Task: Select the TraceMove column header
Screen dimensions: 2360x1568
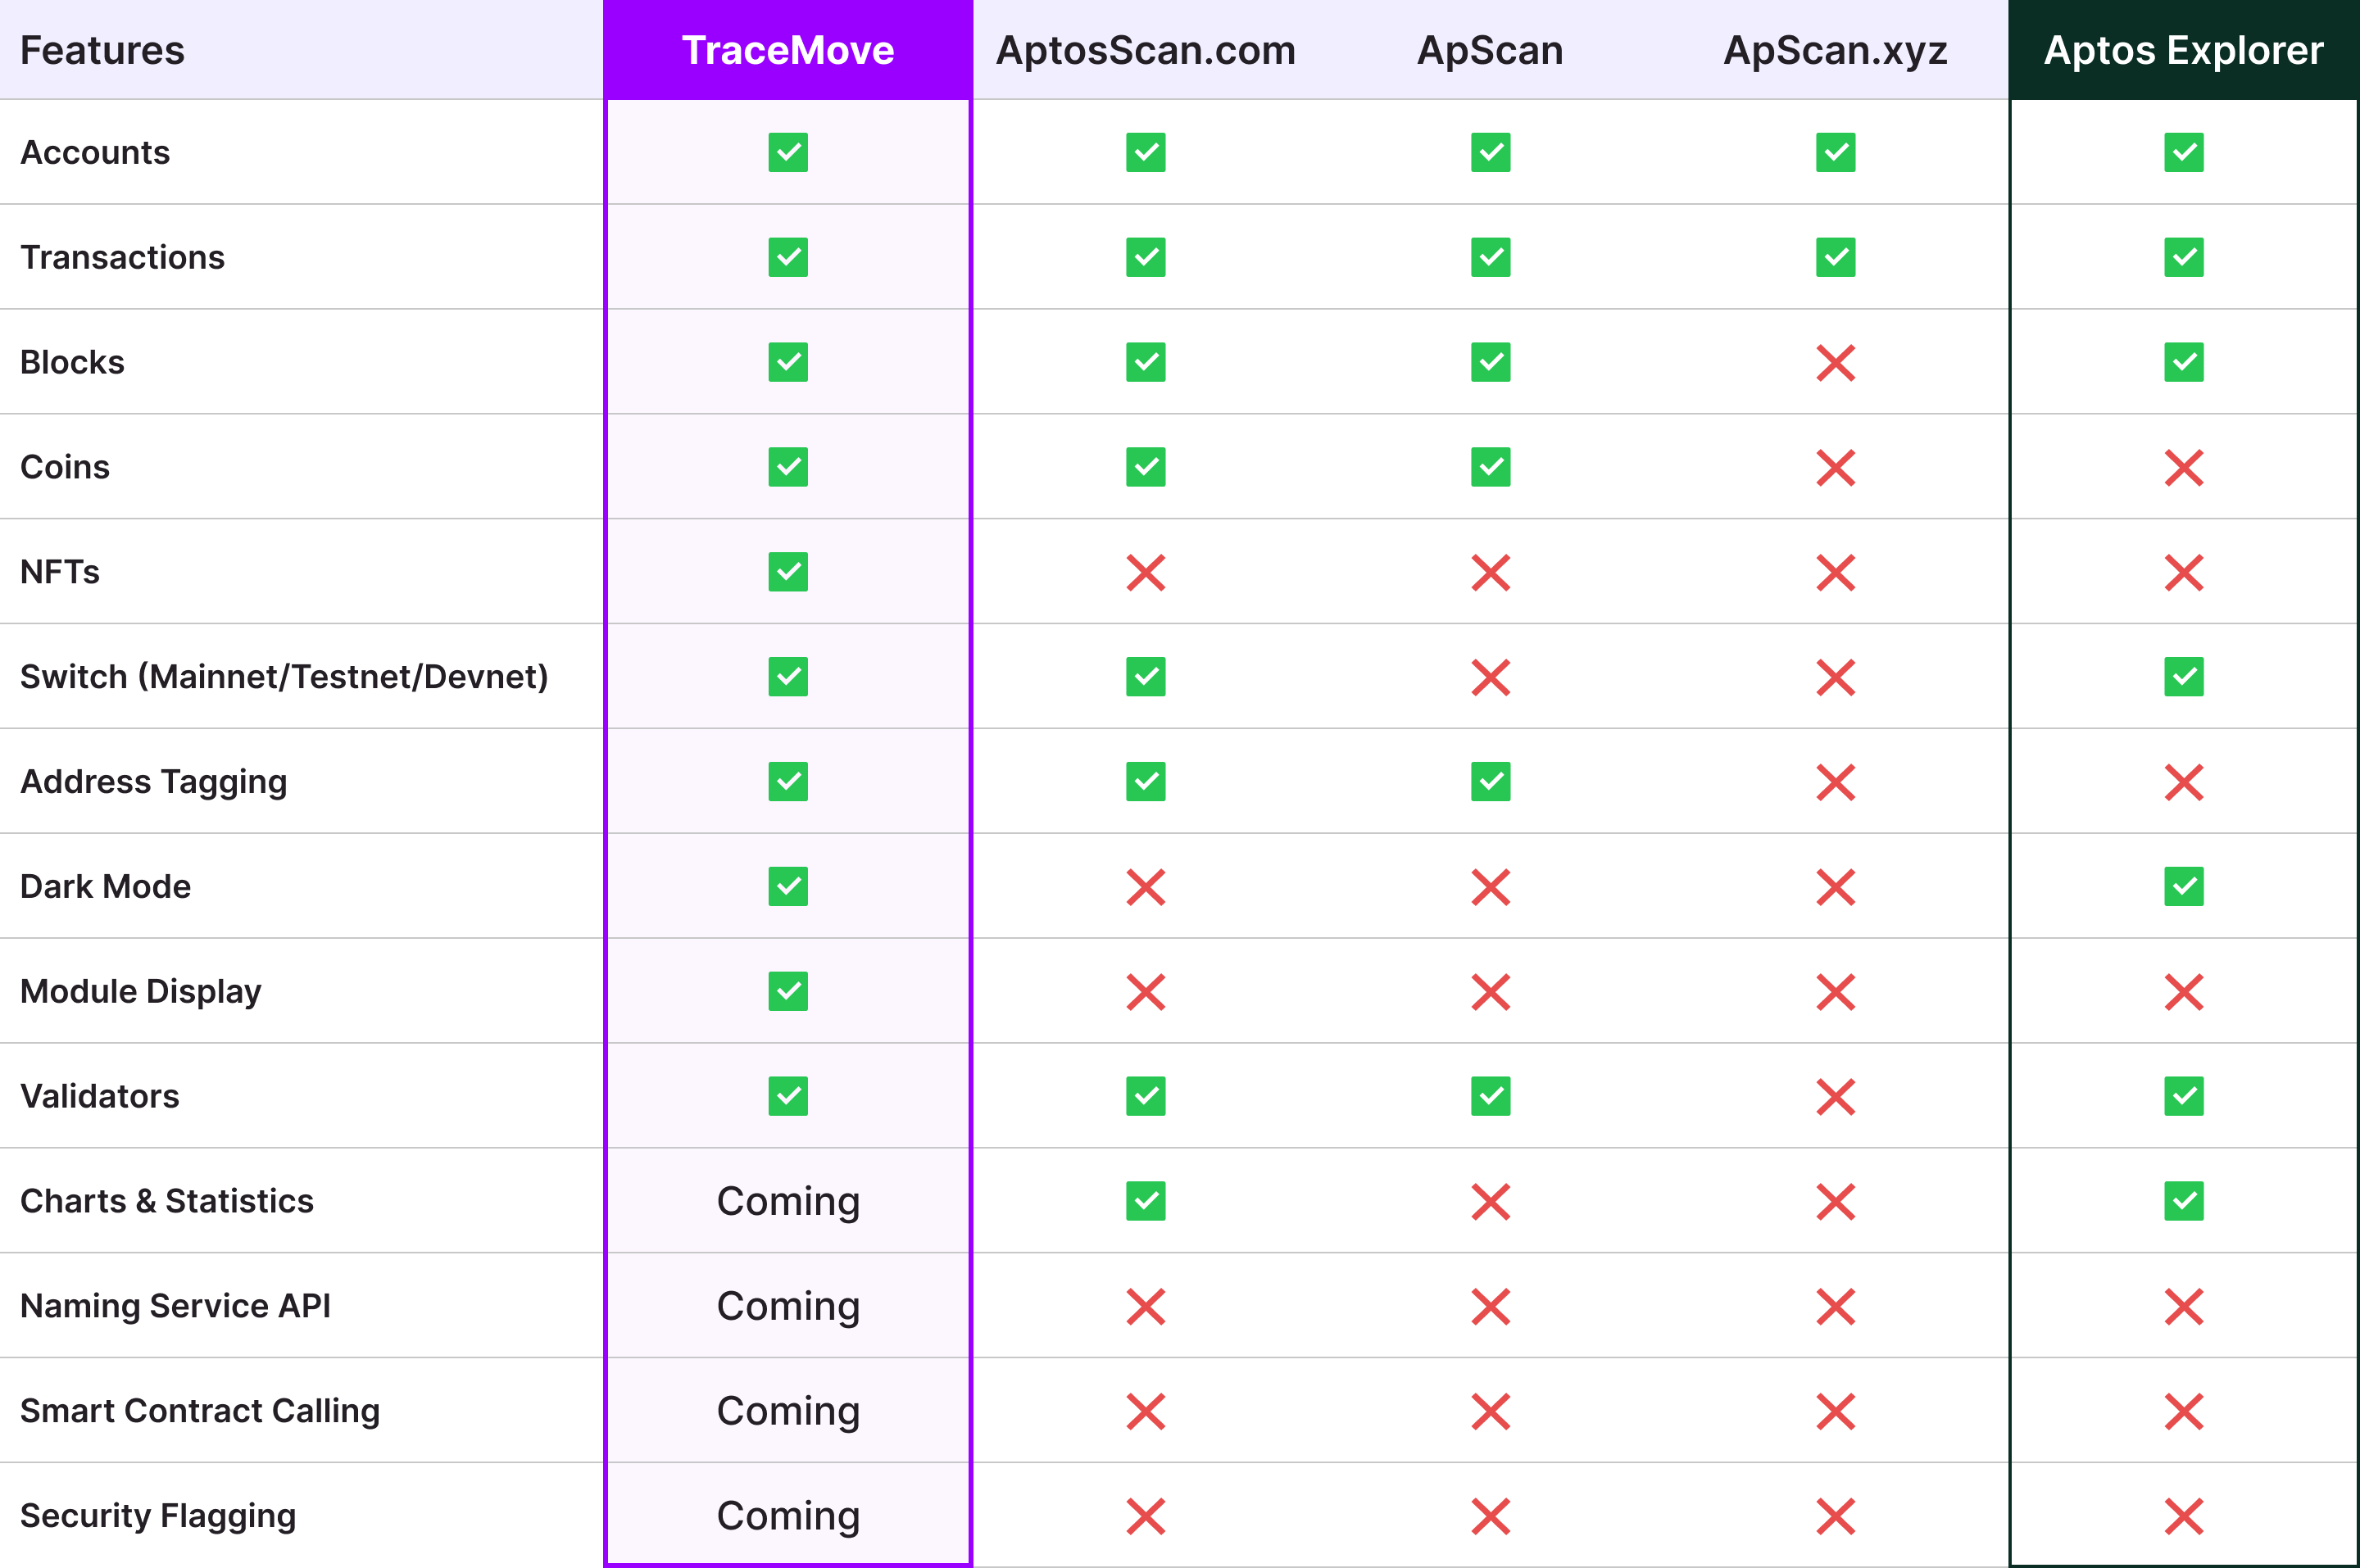Action: (788, 50)
